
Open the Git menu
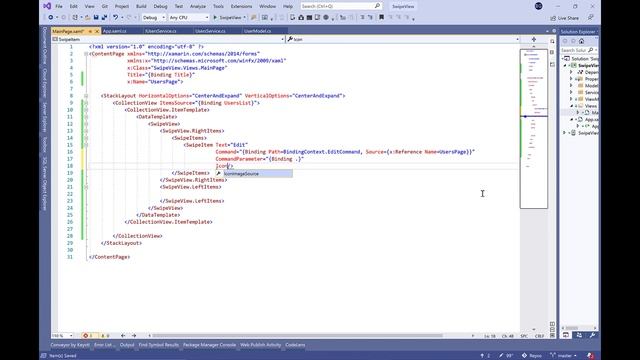tap(104, 6)
